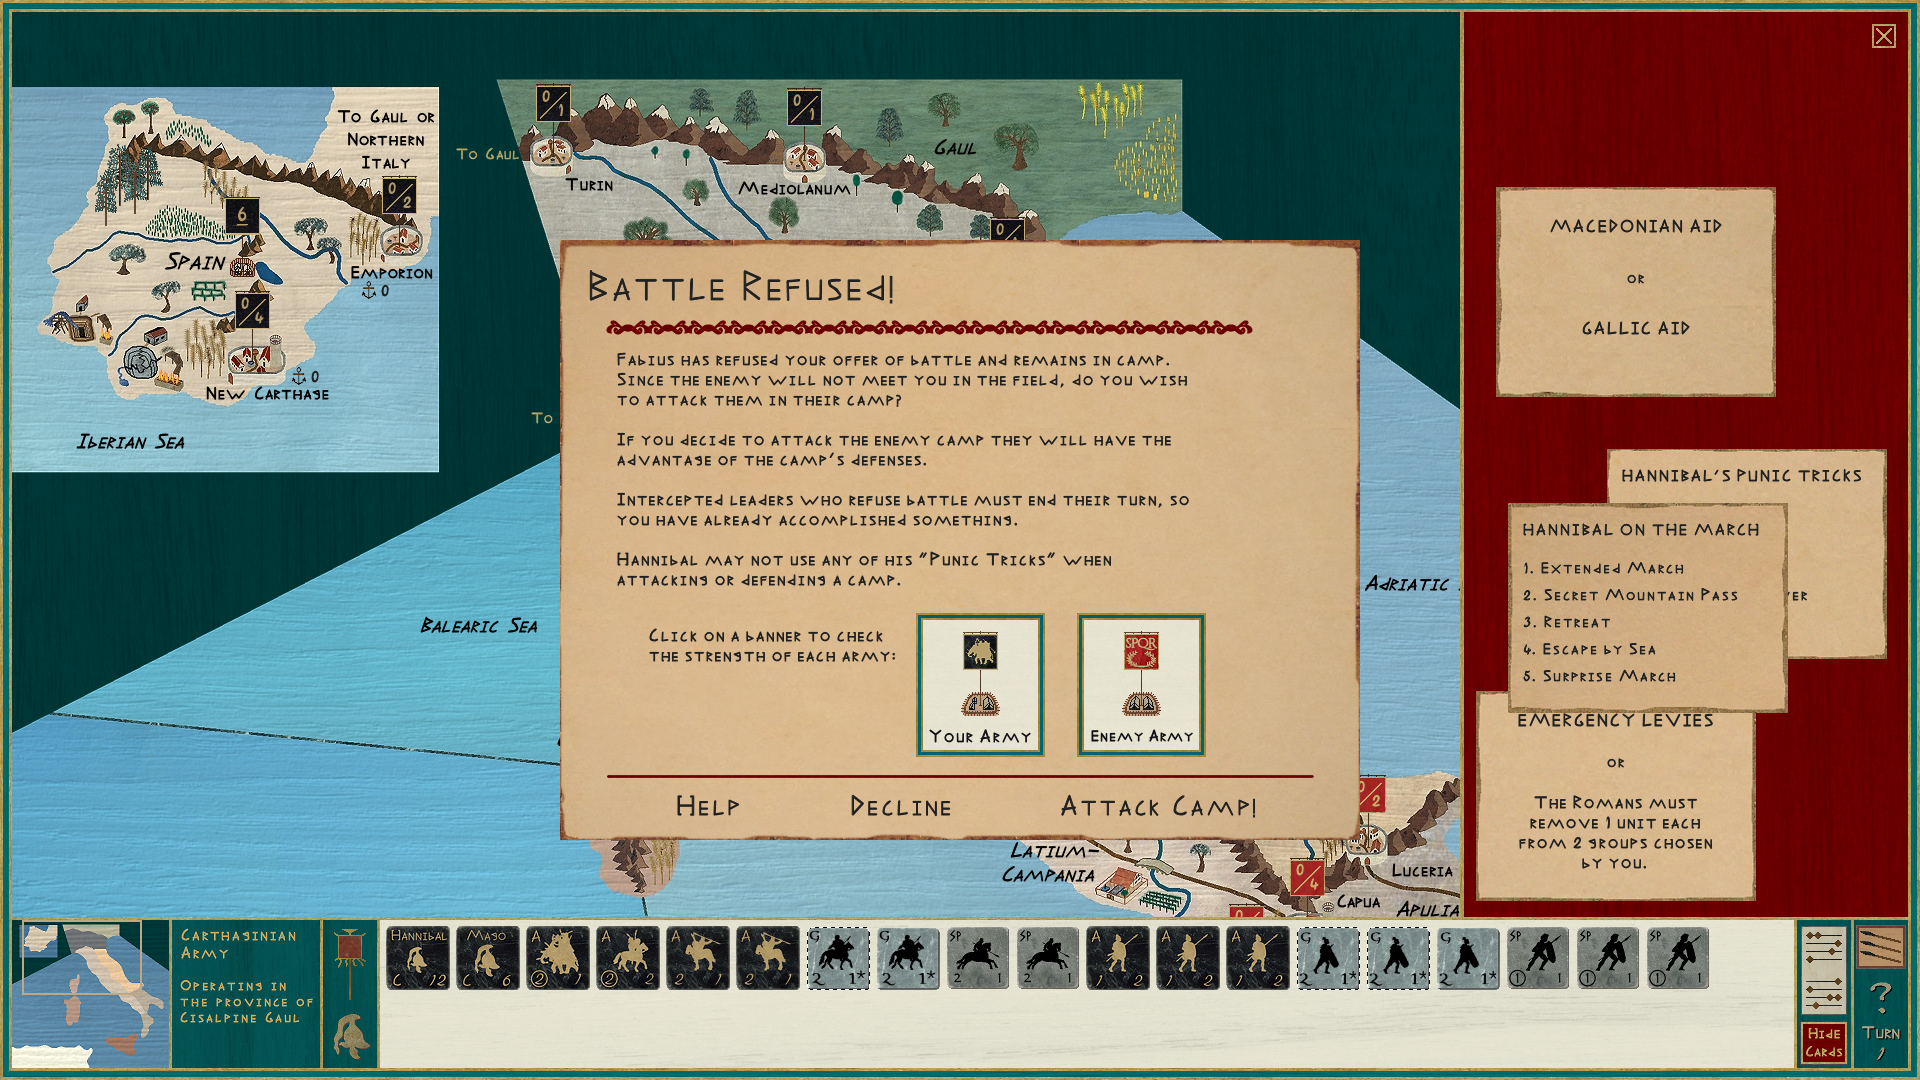Select the Hannibal leader unit tile
Viewport: 1920px width, 1080px height.
pos(418,958)
